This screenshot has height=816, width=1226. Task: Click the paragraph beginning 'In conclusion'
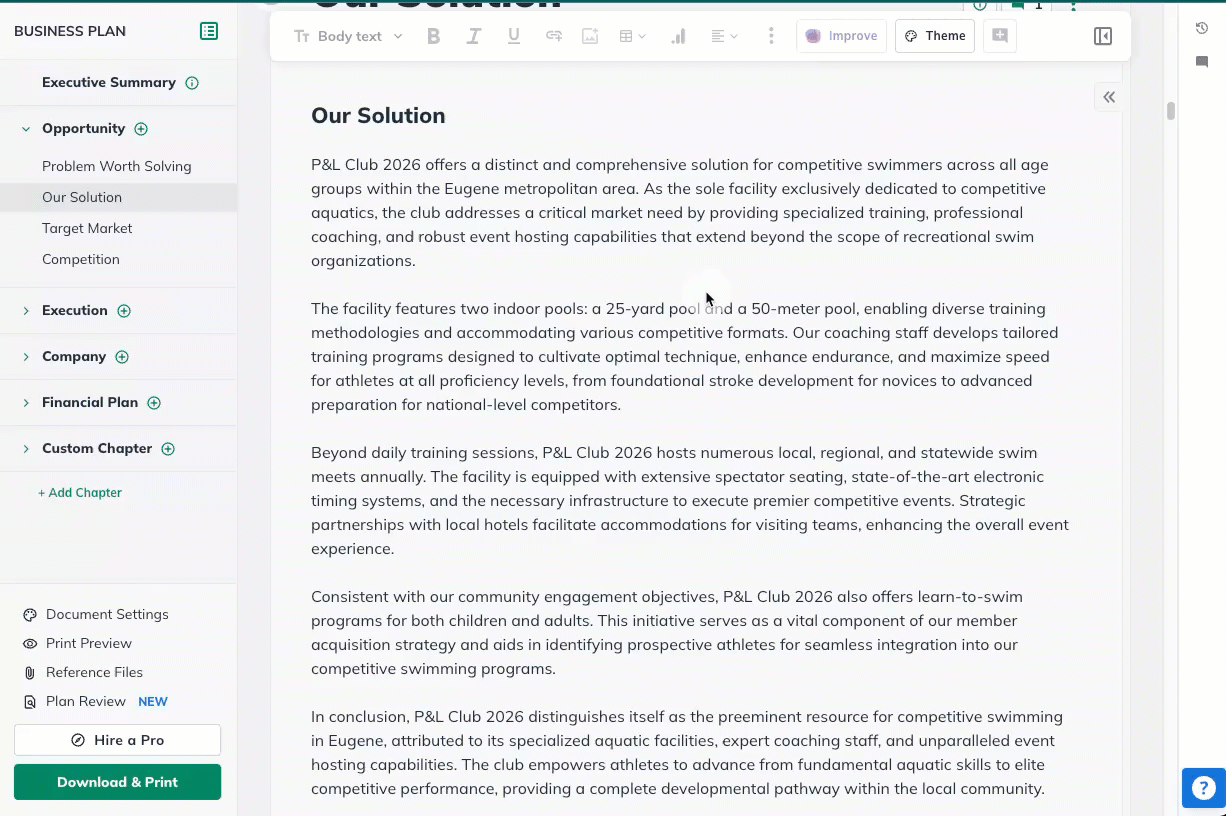click(x=688, y=752)
